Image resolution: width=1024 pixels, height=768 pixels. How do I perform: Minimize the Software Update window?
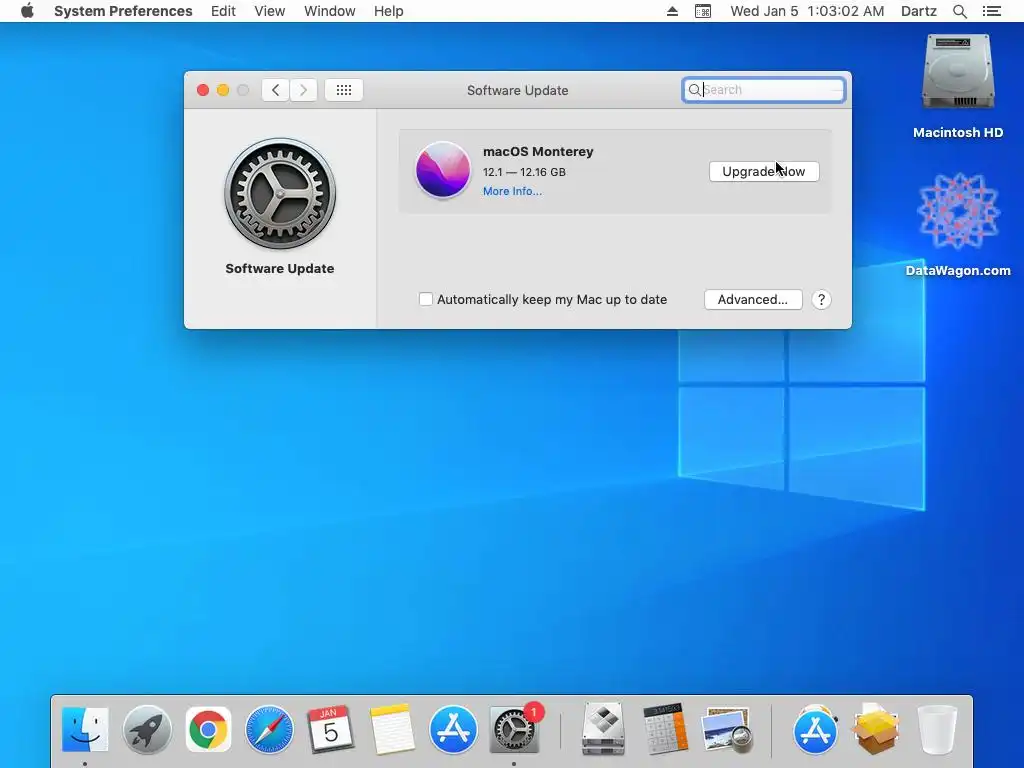pos(223,90)
